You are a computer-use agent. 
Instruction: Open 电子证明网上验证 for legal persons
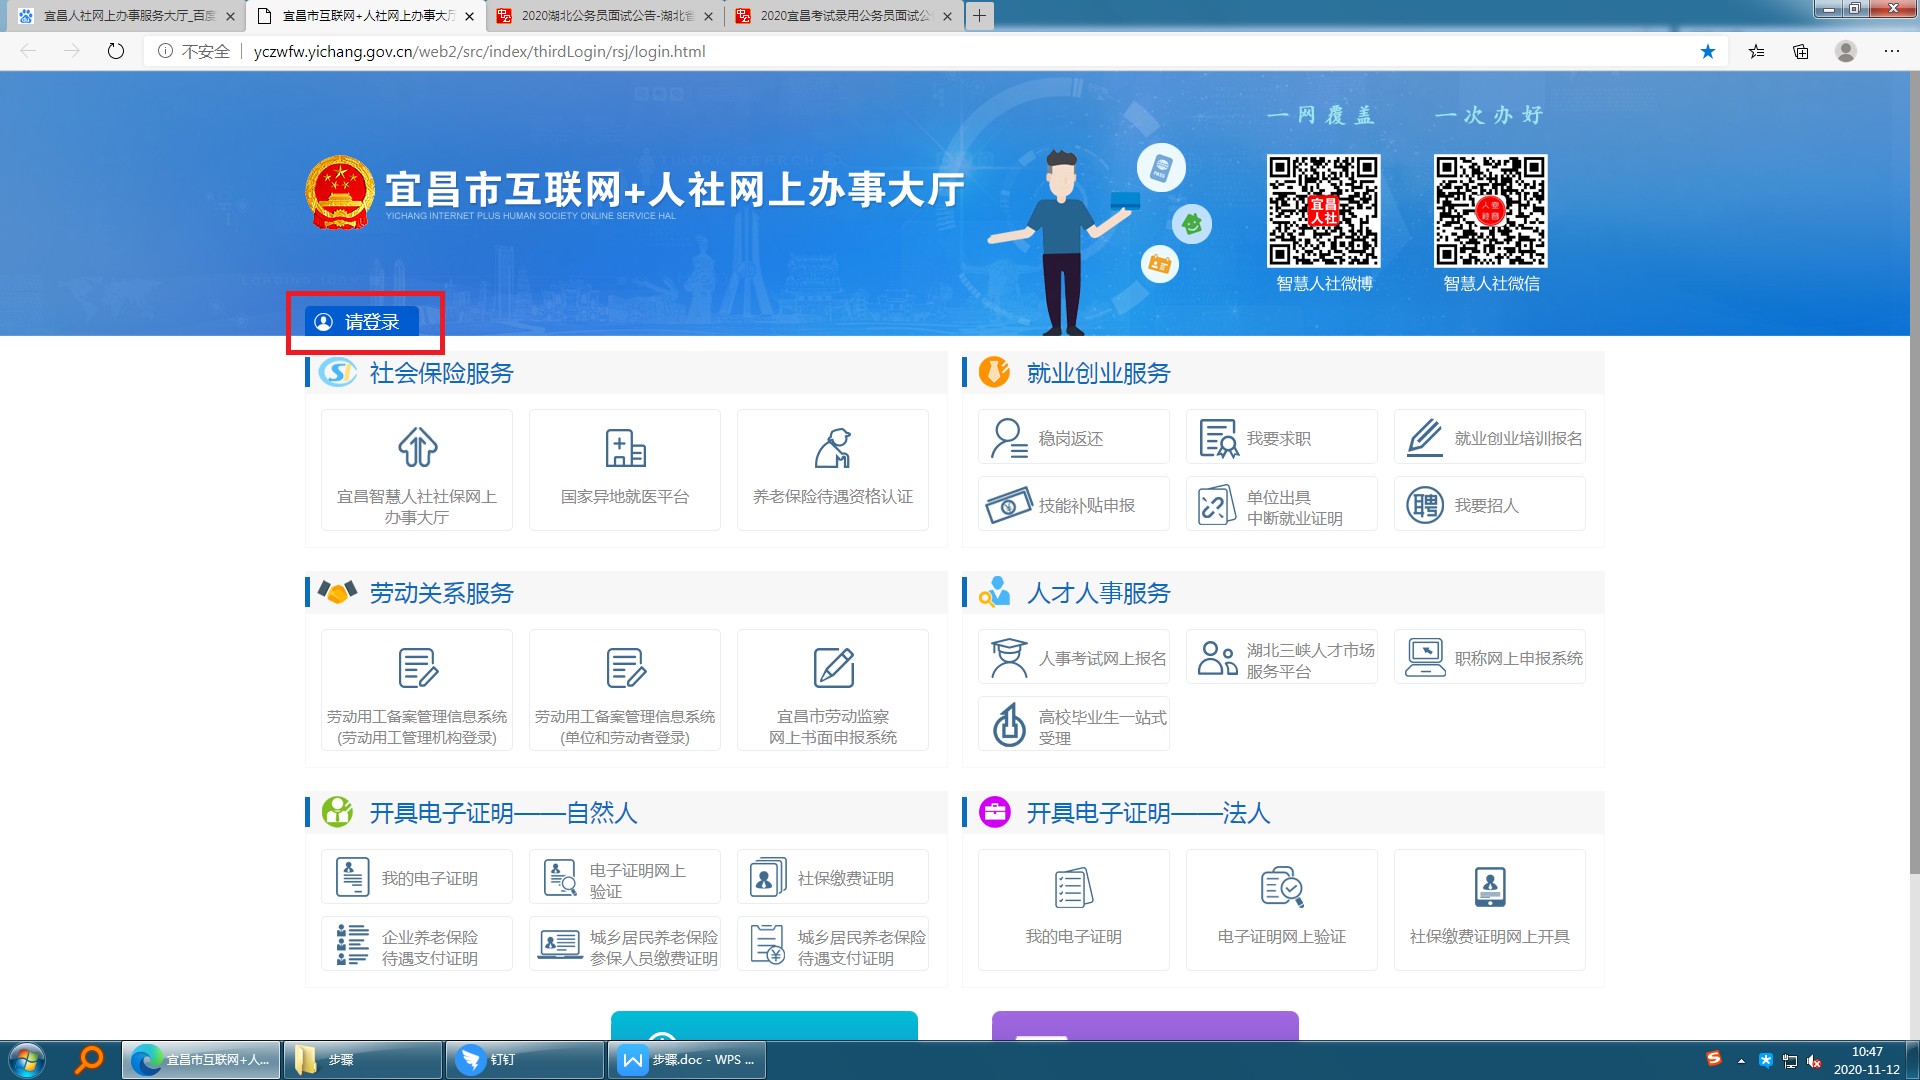pos(1281,908)
